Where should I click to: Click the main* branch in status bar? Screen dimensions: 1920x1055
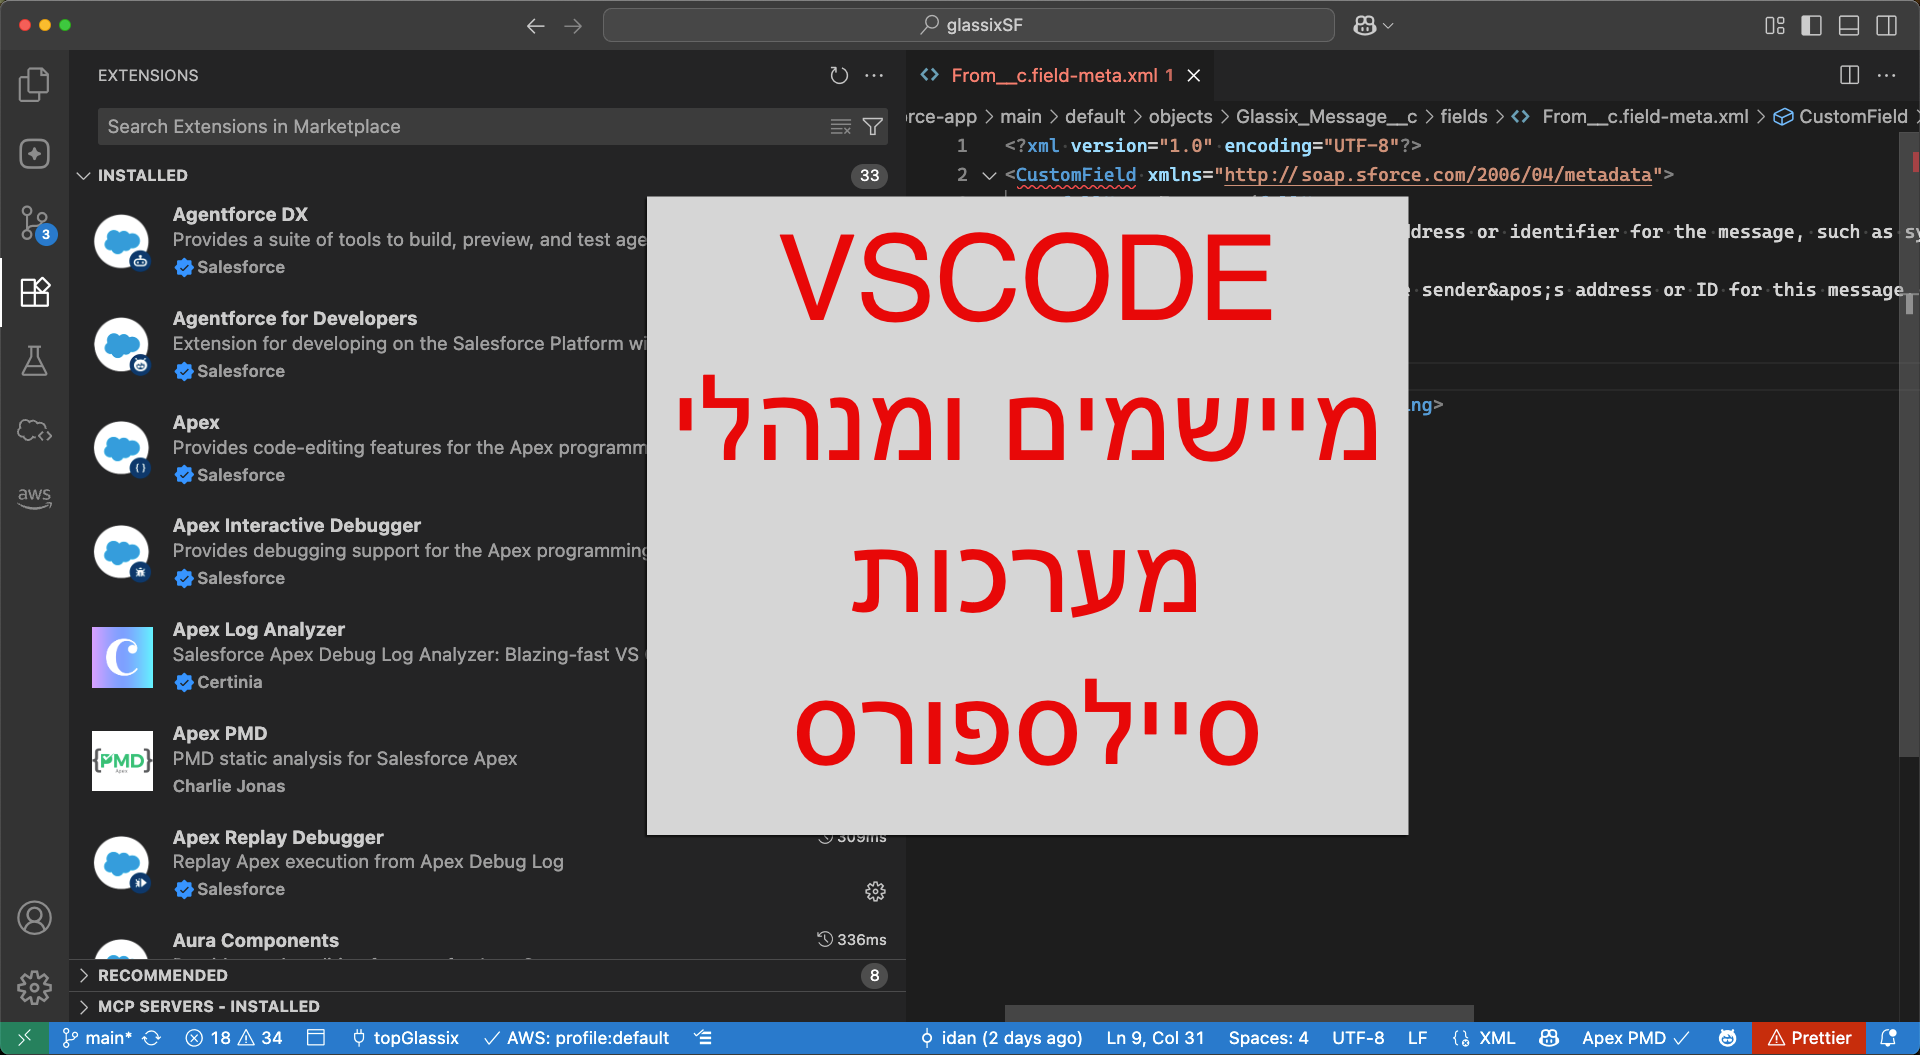pos(98,1038)
